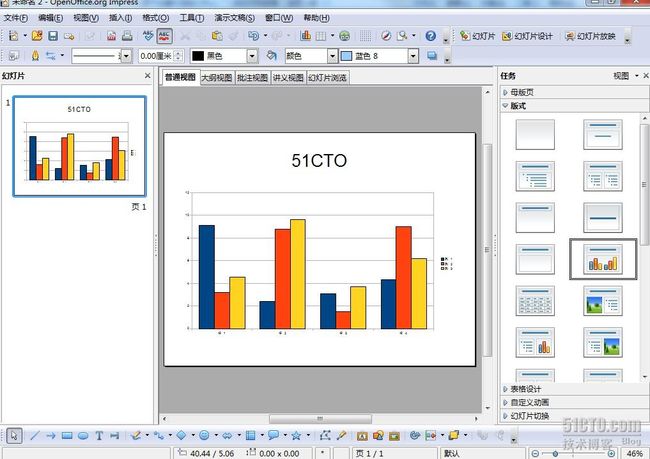Image resolution: width=650 pixels, height=459 pixels.
Task: Open the Stars shapes tool
Action: pos(296,435)
